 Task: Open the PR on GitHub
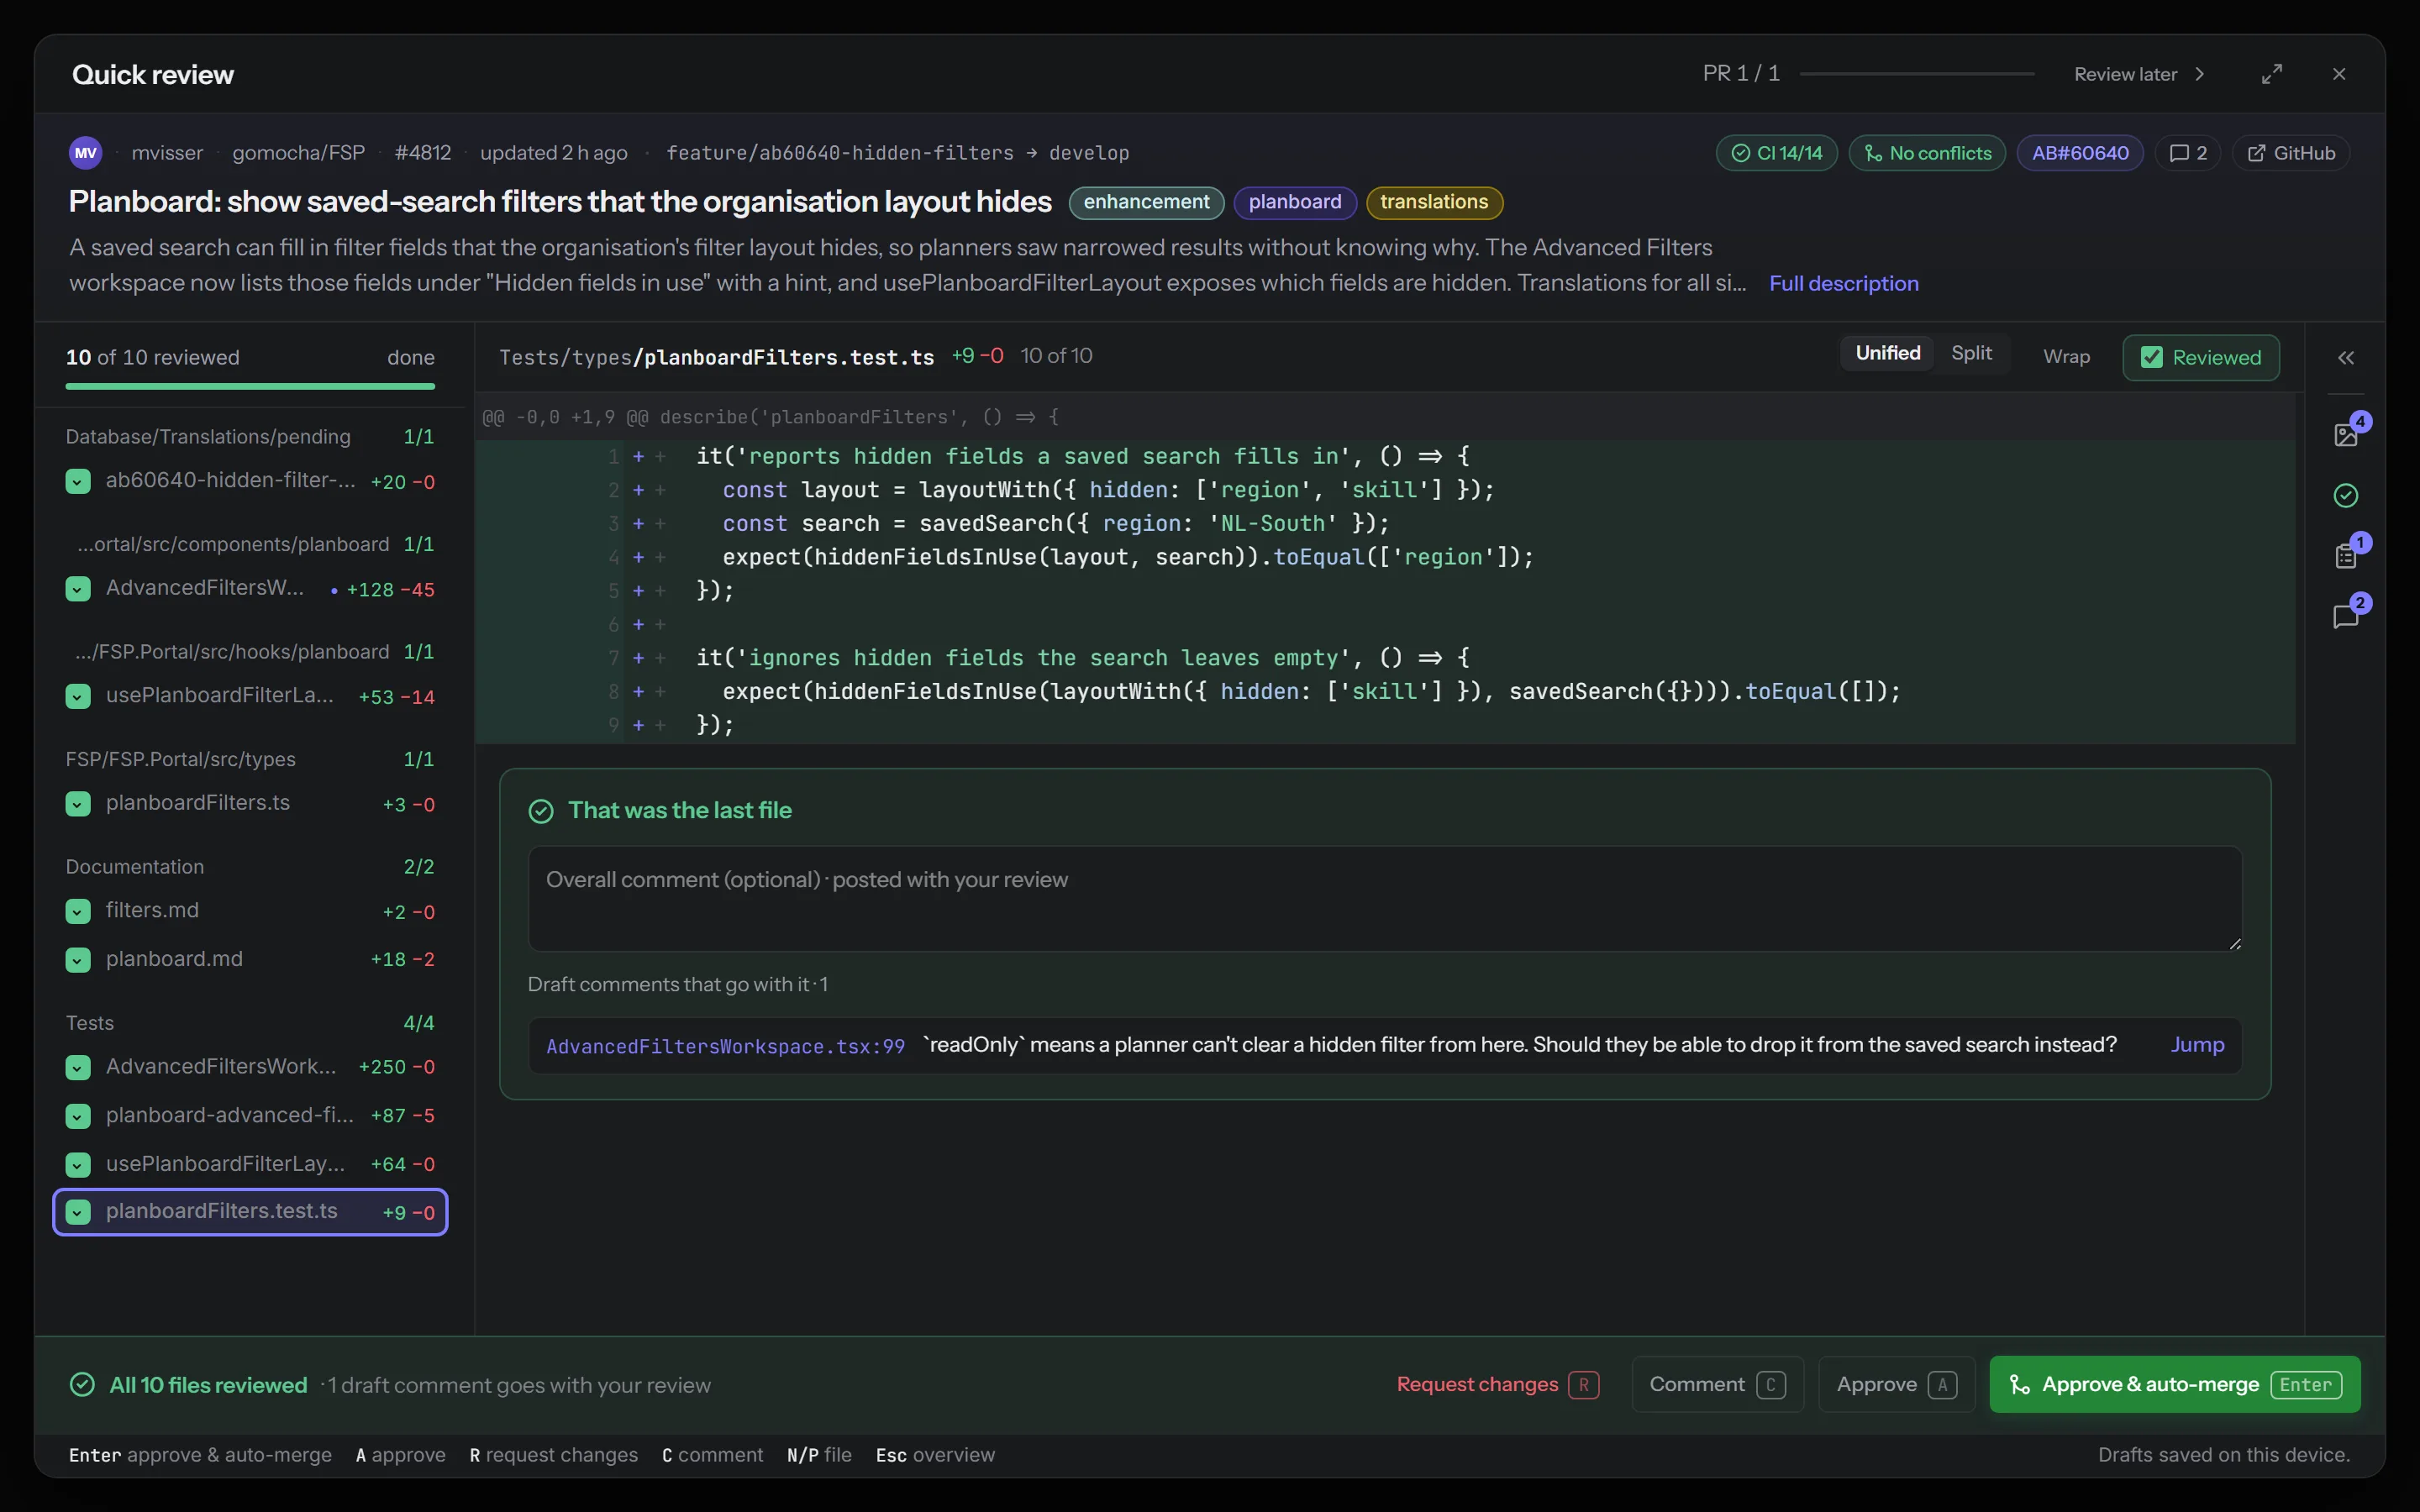[x=2291, y=153]
